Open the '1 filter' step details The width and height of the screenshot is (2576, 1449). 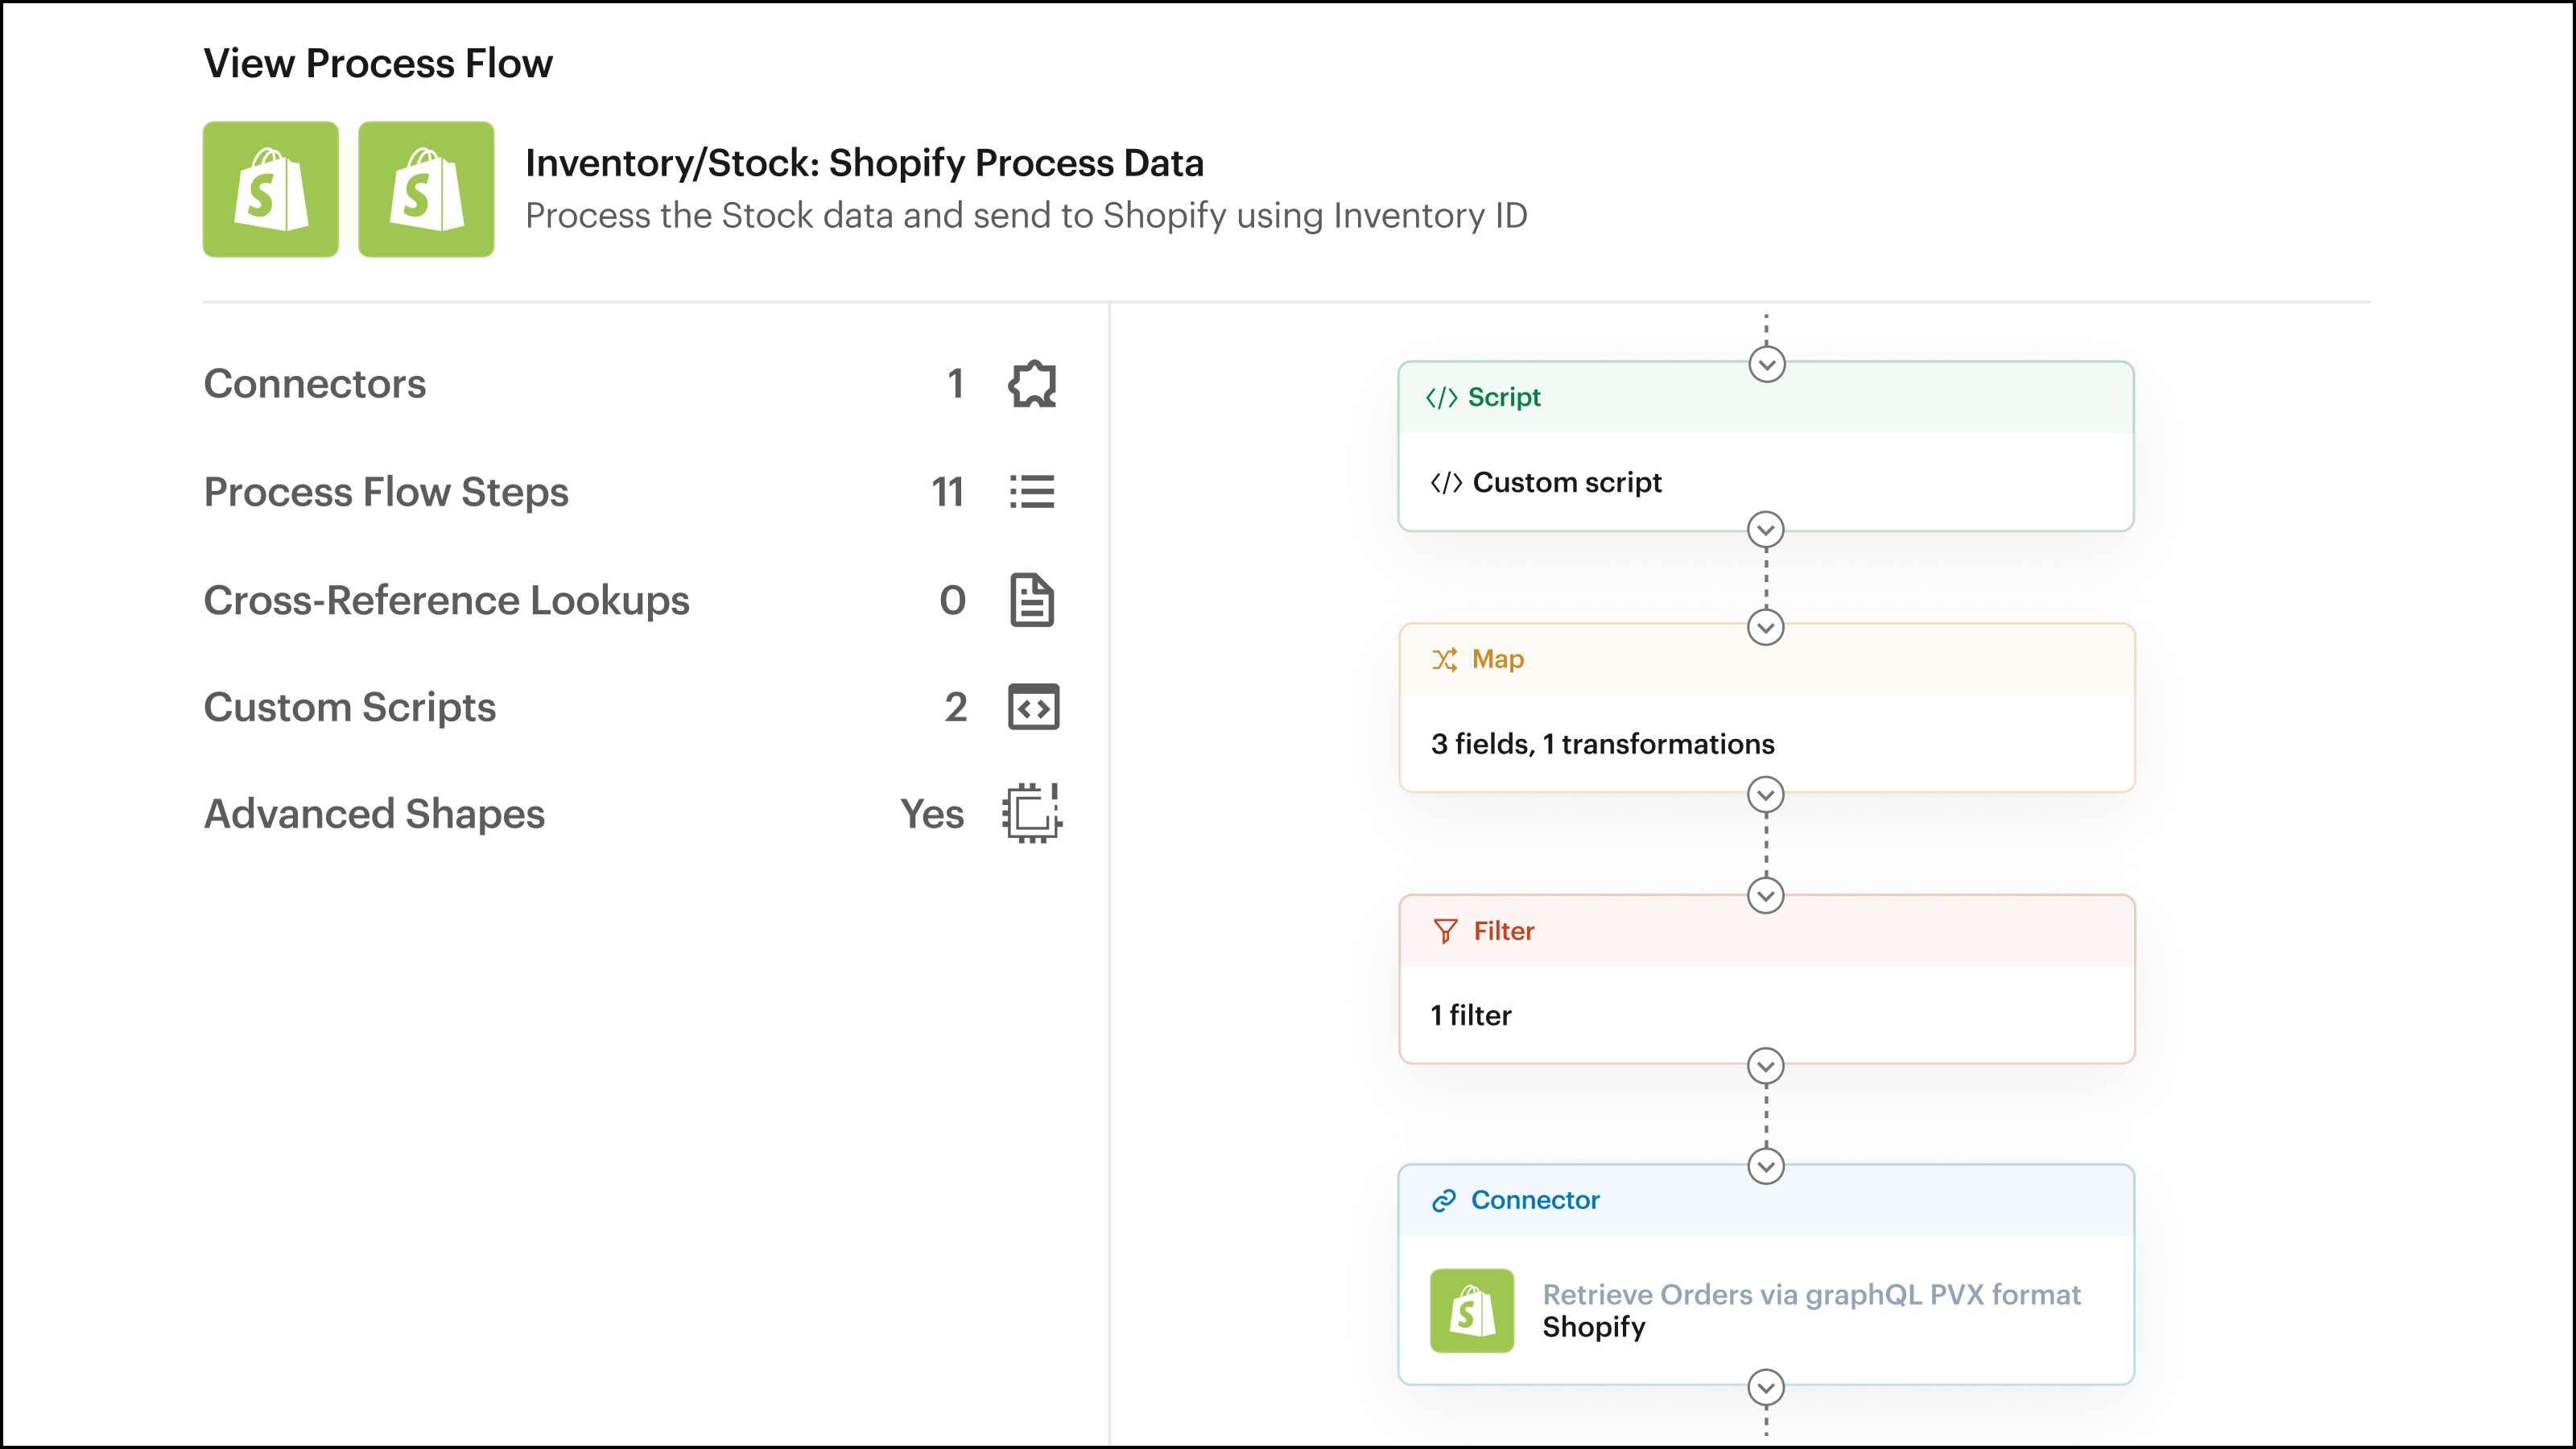pyautogui.click(x=1471, y=1015)
